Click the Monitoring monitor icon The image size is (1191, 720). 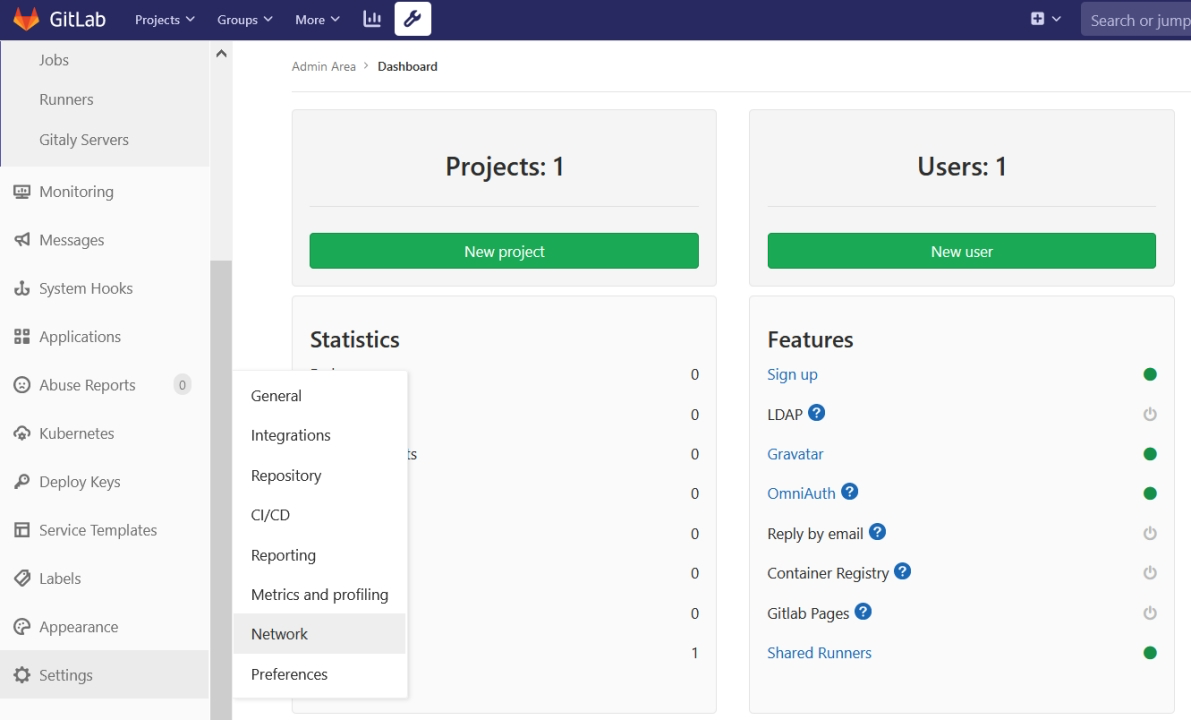point(22,191)
